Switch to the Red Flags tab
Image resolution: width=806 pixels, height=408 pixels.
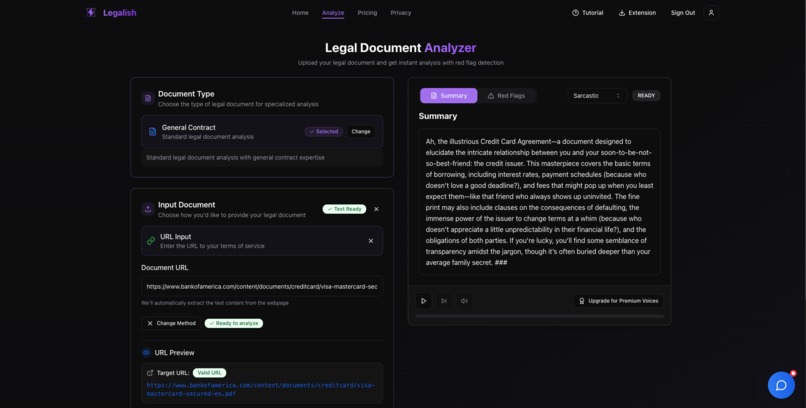coord(506,96)
